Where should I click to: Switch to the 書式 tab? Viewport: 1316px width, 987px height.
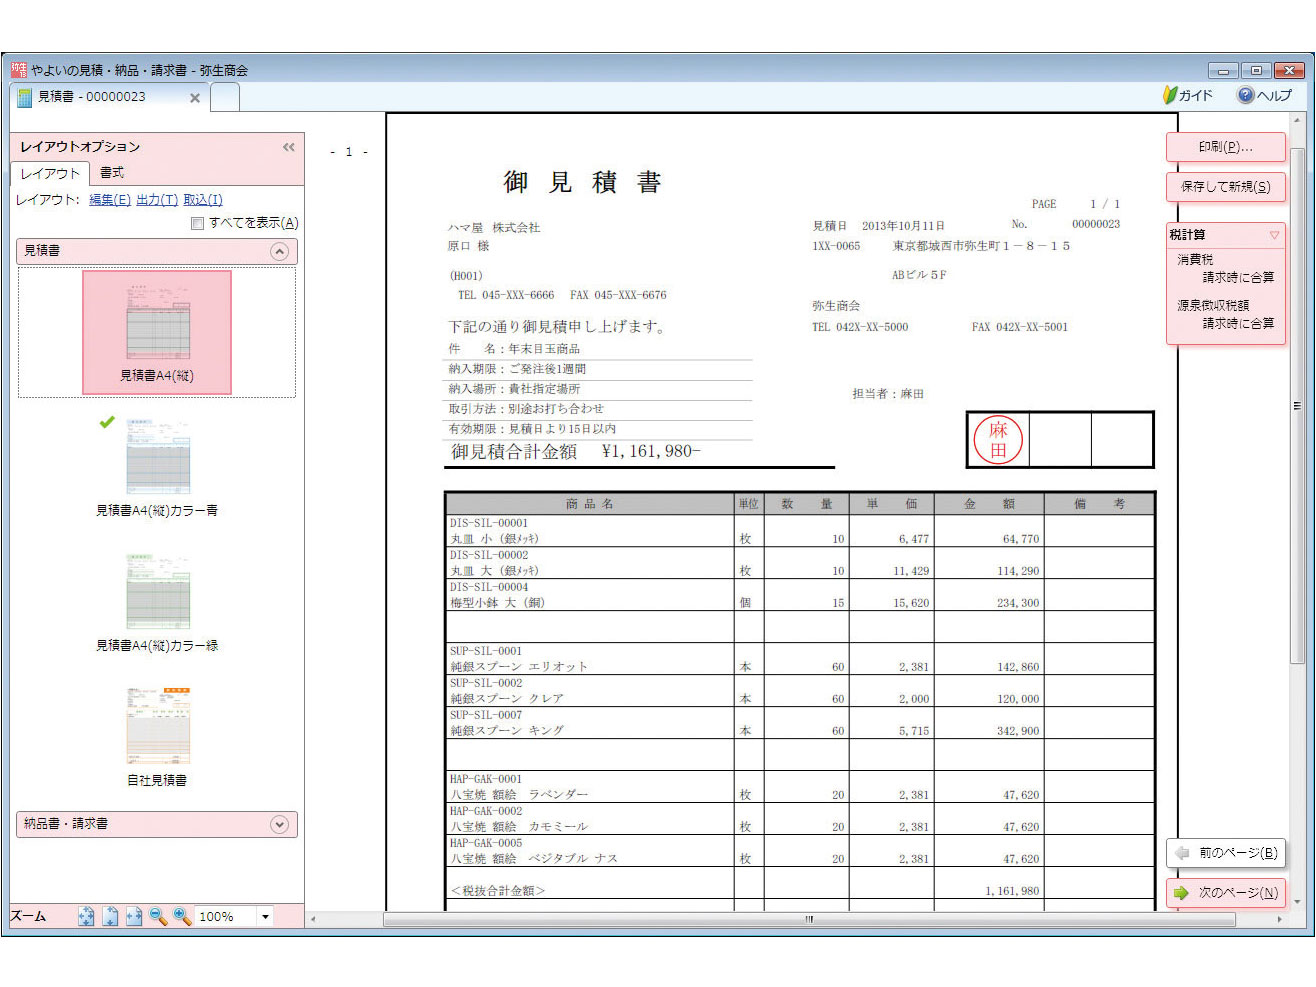click(112, 173)
